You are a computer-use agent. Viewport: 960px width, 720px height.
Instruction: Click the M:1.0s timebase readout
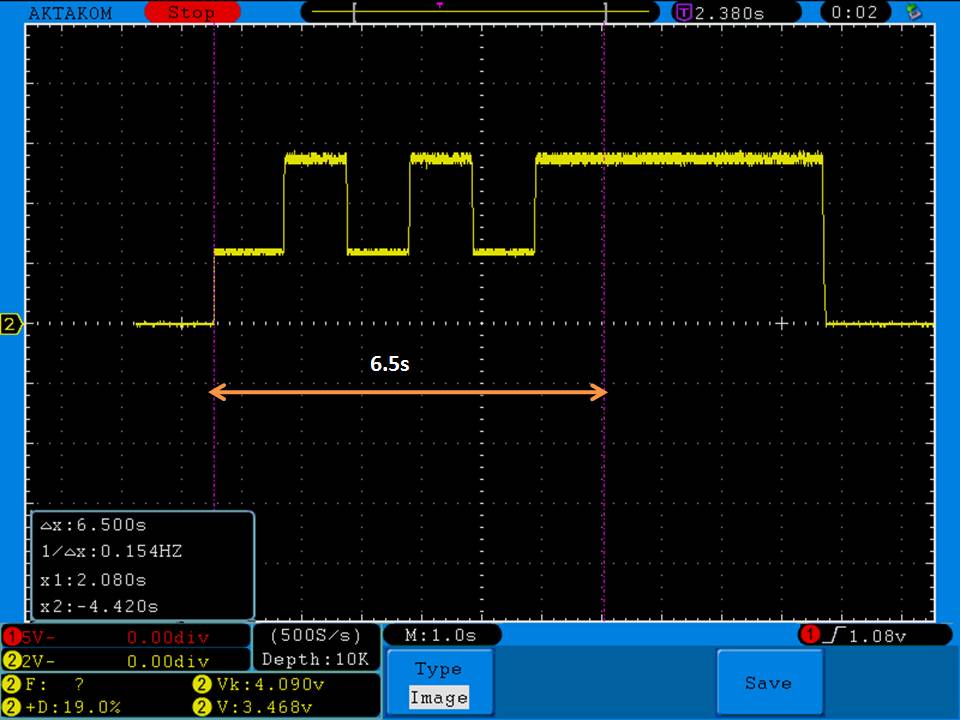[441, 635]
